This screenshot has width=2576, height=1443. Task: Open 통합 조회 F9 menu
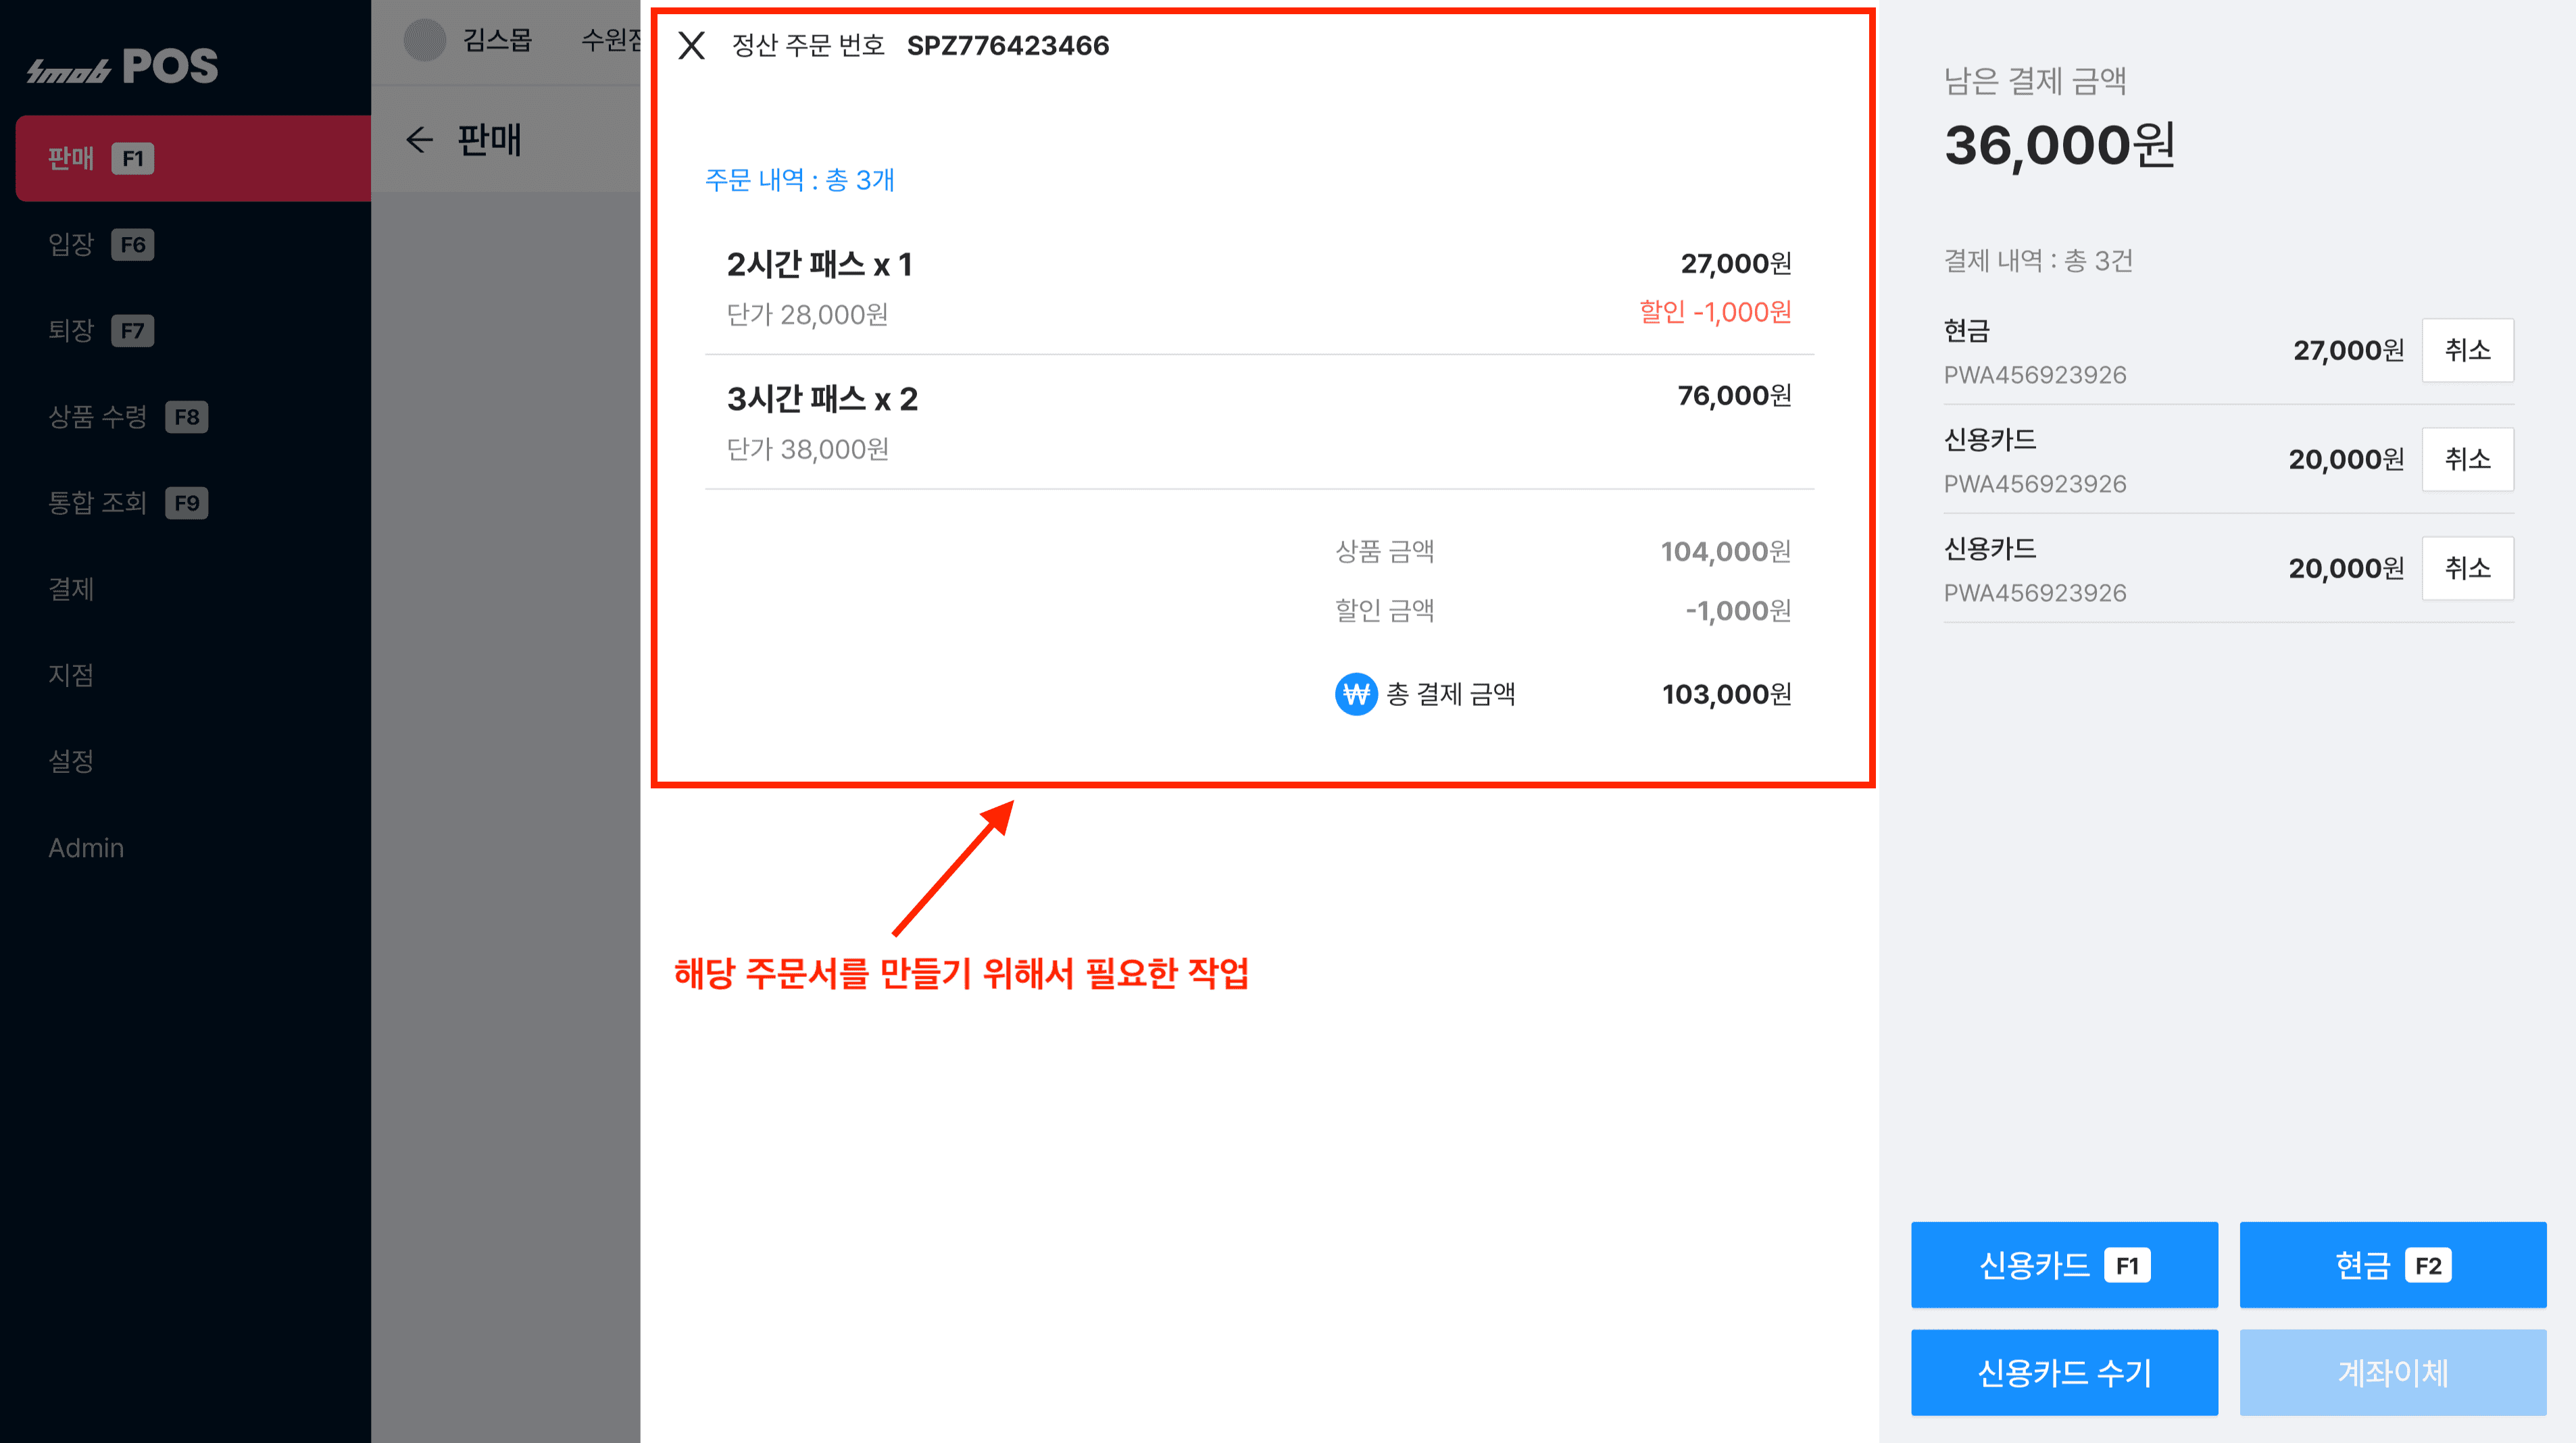pos(127,502)
